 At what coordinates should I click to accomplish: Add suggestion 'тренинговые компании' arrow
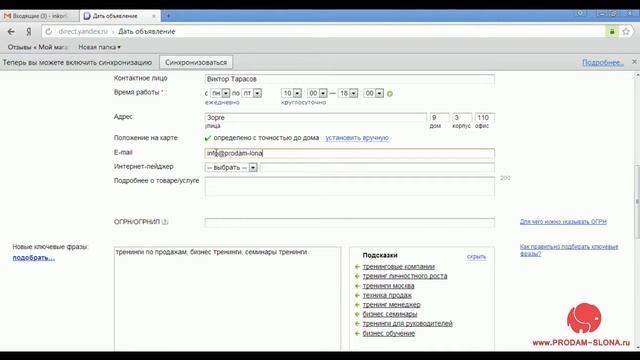click(357, 267)
